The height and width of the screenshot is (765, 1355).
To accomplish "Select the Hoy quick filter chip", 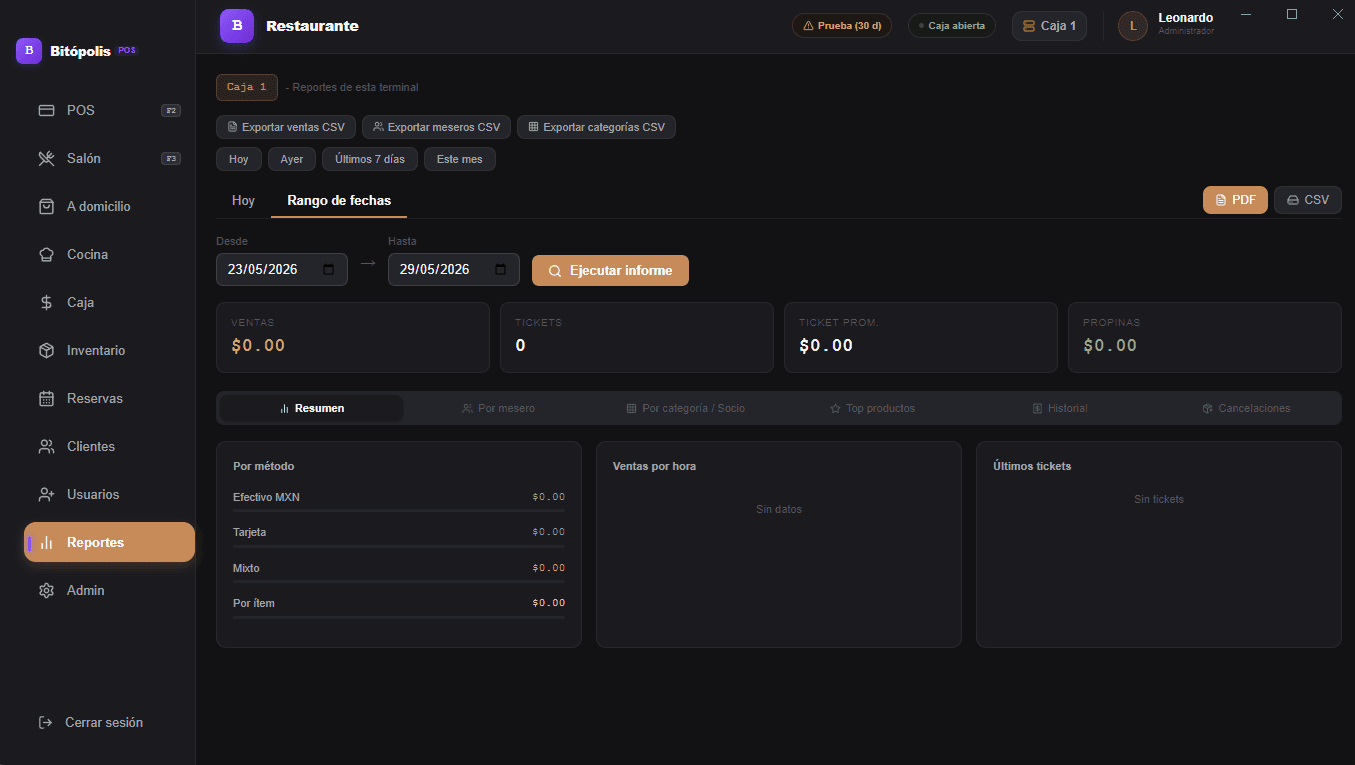I will pos(239,159).
